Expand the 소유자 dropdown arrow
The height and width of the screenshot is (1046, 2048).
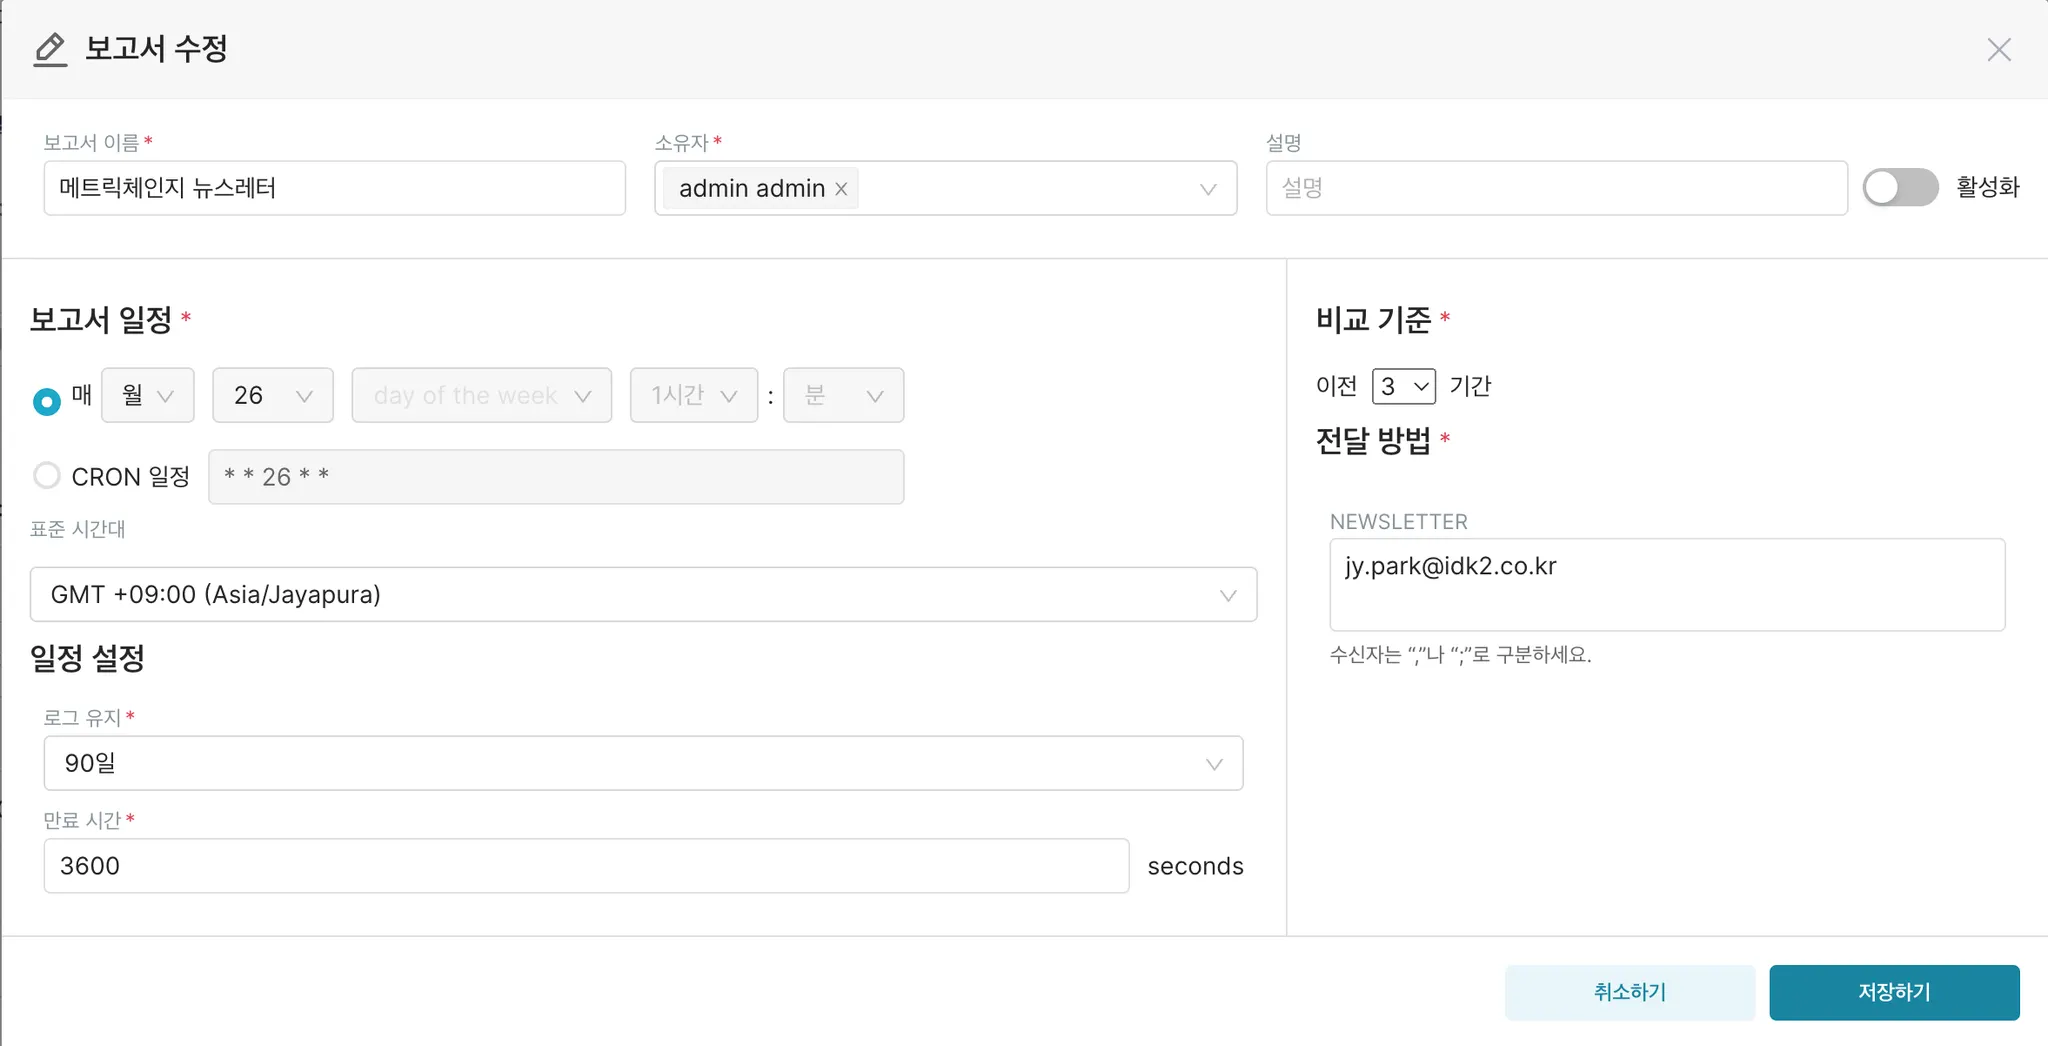tap(1208, 189)
